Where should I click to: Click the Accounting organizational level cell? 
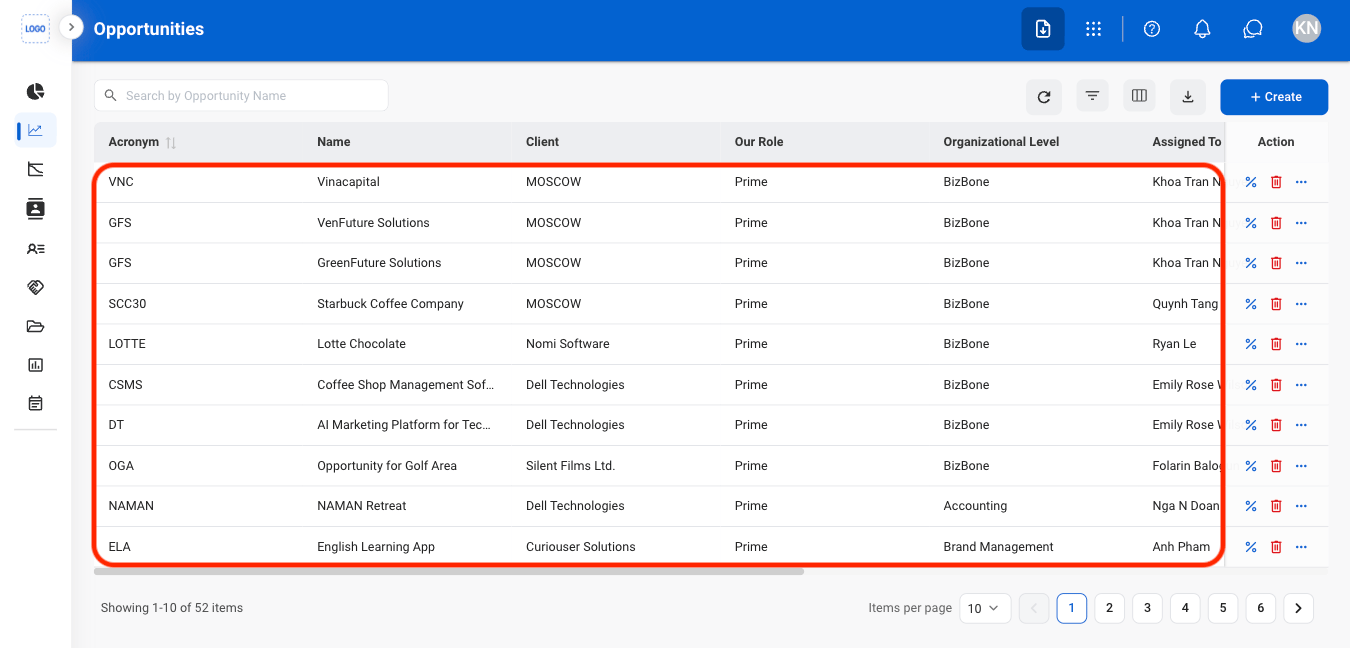click(975, 506)
